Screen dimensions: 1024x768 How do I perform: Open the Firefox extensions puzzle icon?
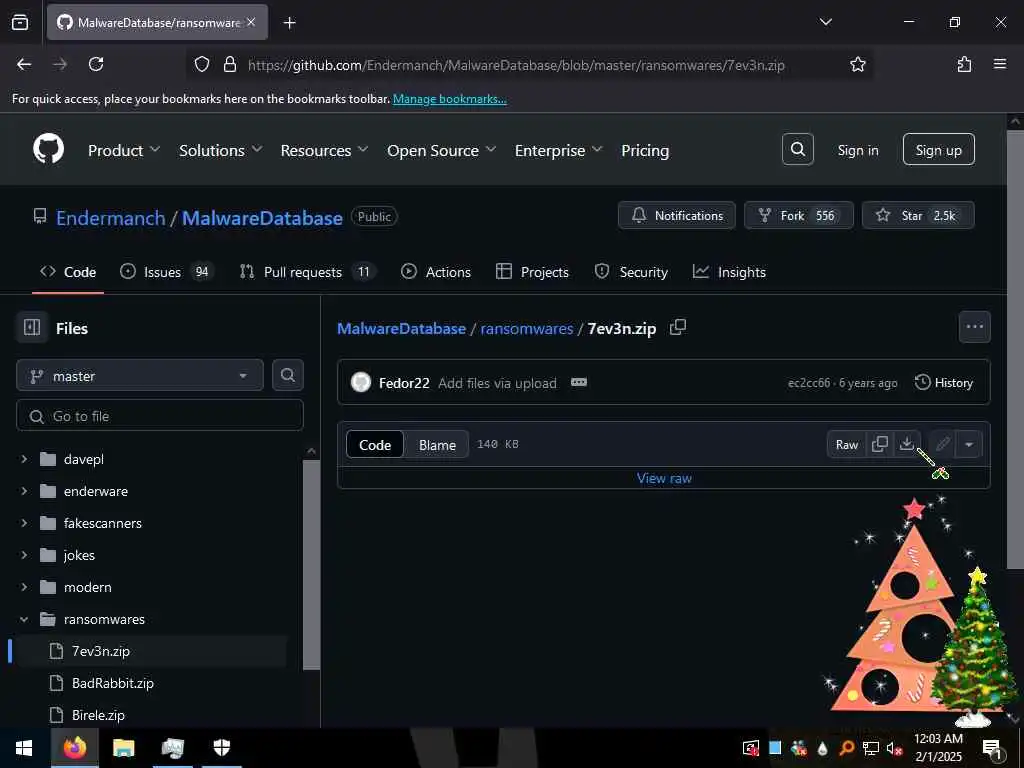click(x=964, y=64)
